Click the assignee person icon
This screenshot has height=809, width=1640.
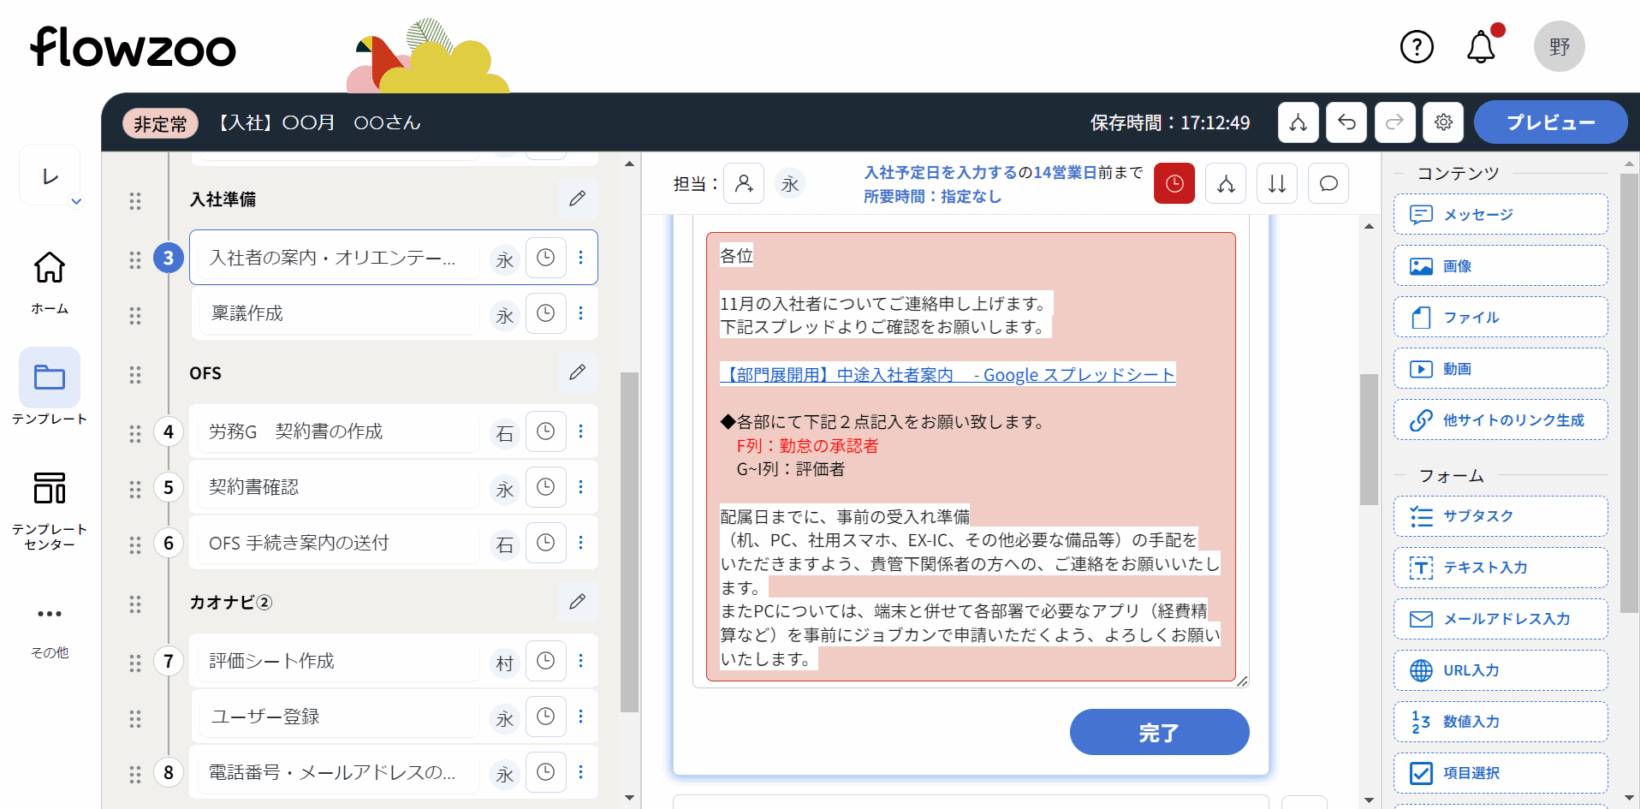pos(744,184)
